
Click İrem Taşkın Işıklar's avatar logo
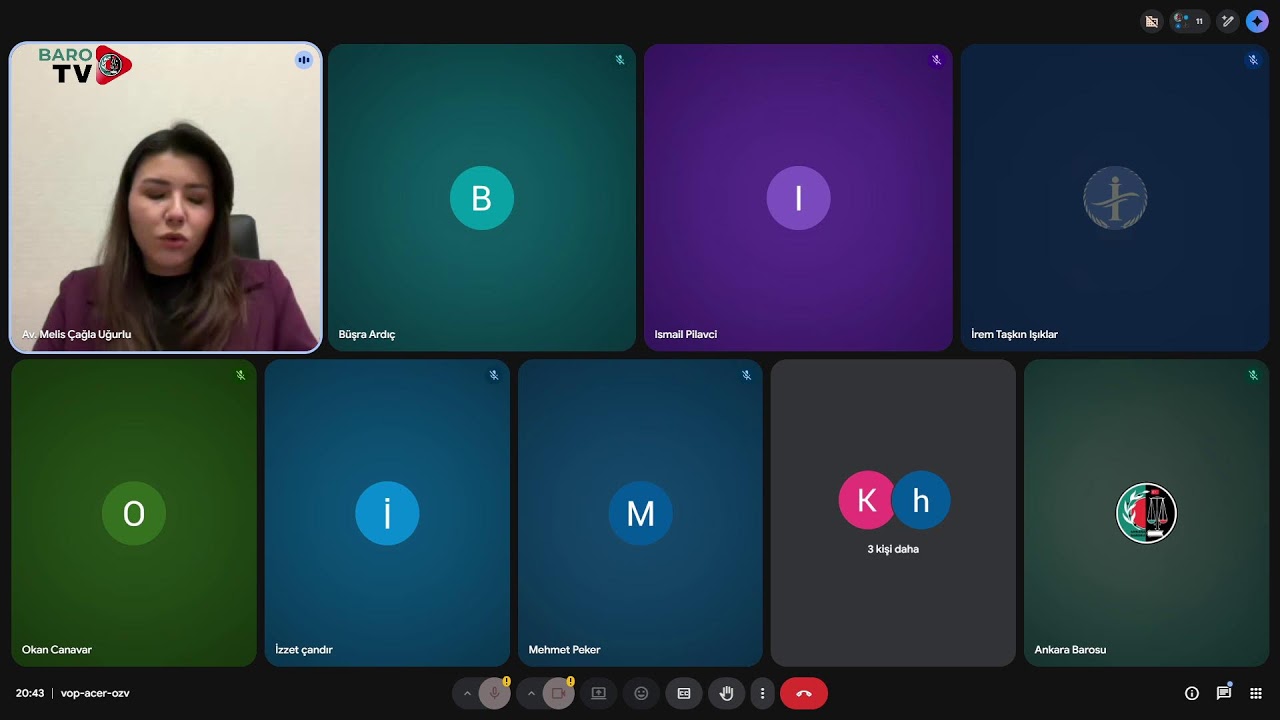(1115, 198)
